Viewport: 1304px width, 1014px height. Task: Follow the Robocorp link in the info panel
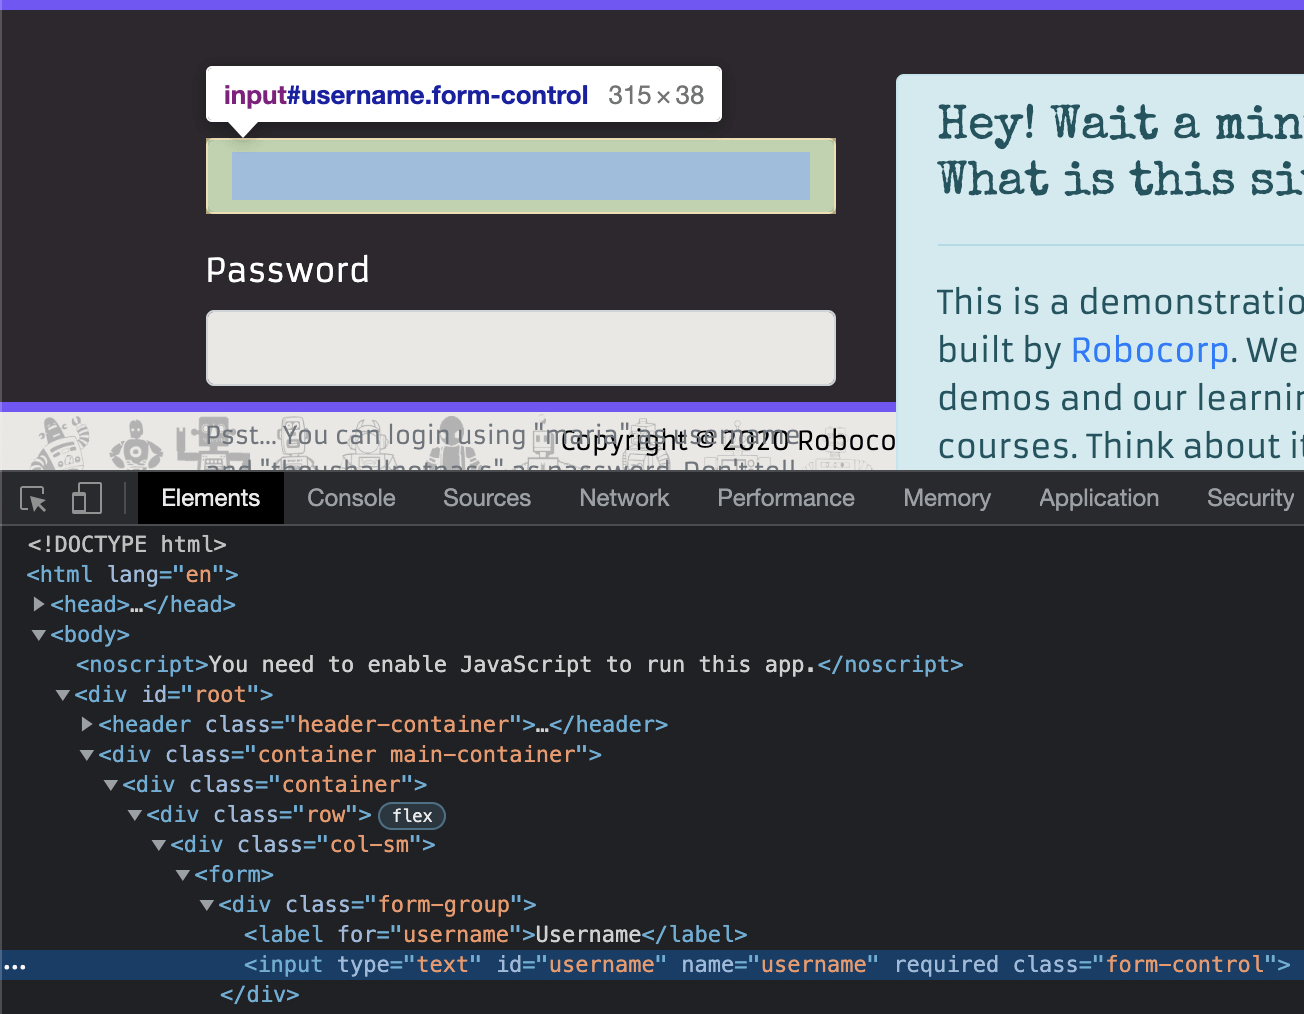tap(1149, 350)
